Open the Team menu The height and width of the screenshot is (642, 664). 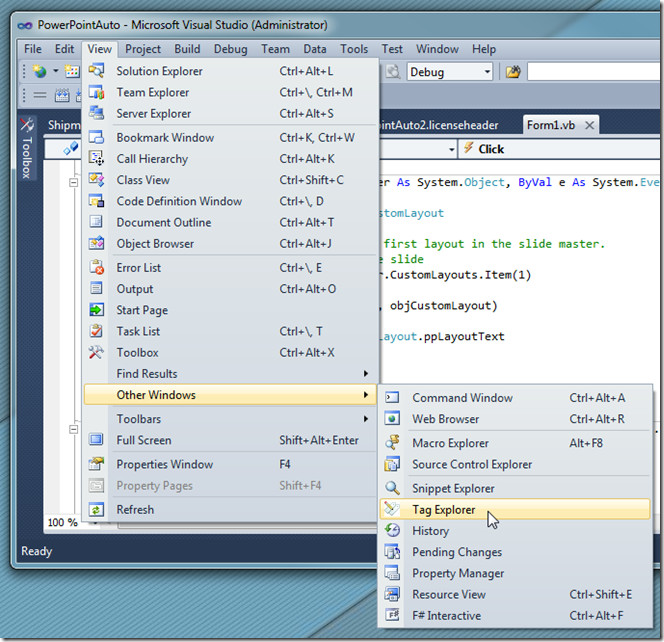[275, 49]
